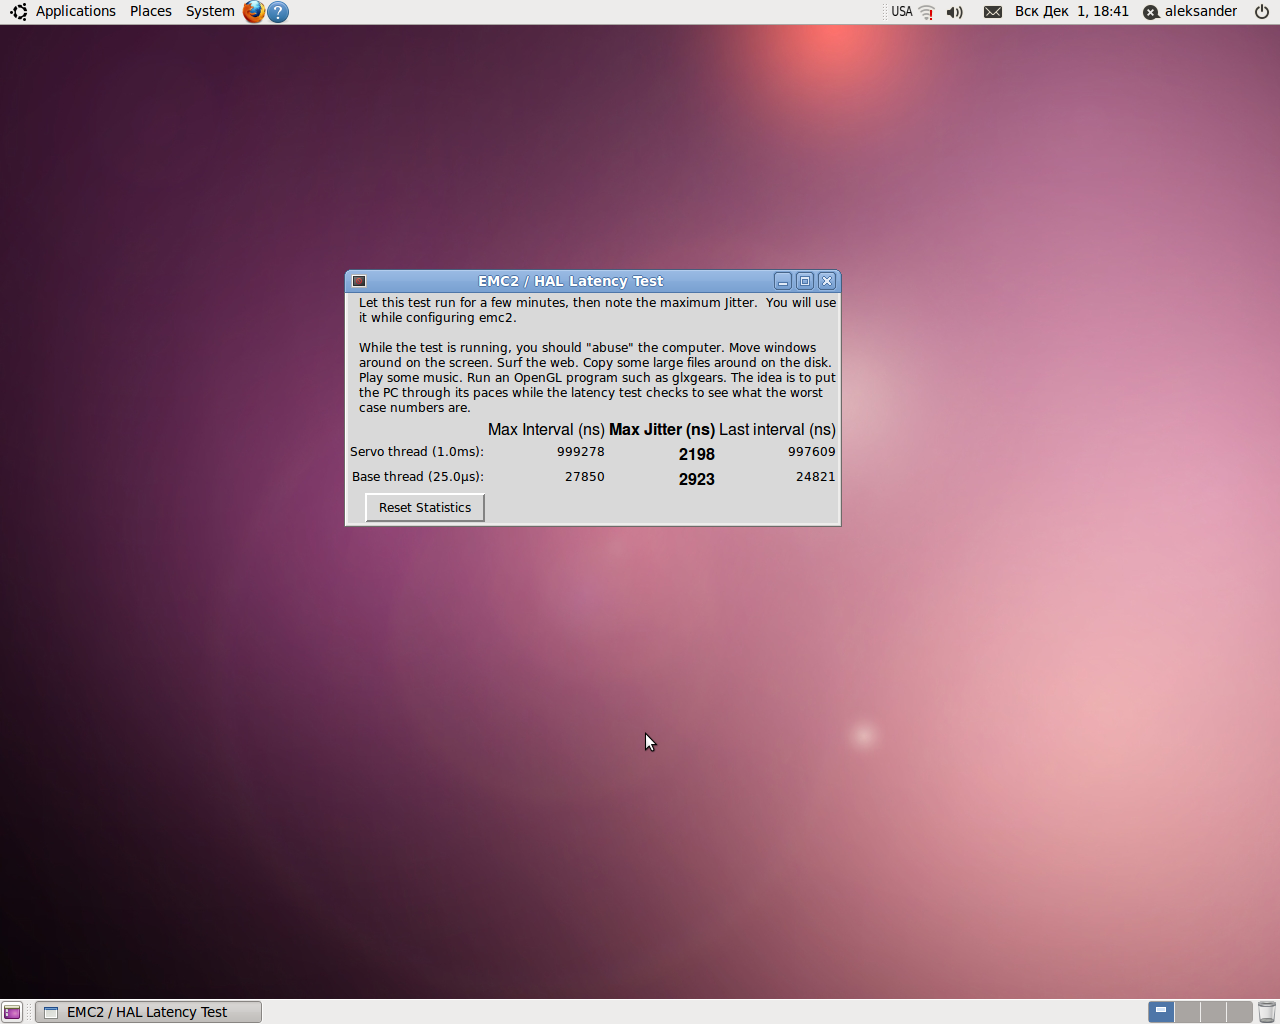The image size is (1280, 1024).
Task: Click Base thread max interval 27850
Action: pos(585,477)
